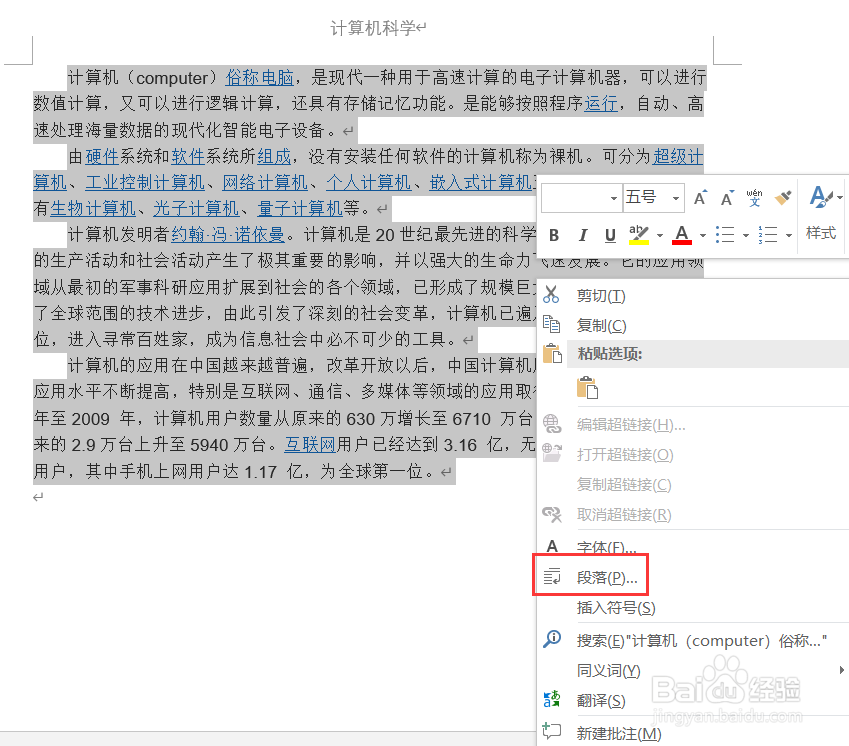Screen dimensions: 849x746
Task: Click the new comment icon
Action: coord(552,731)
